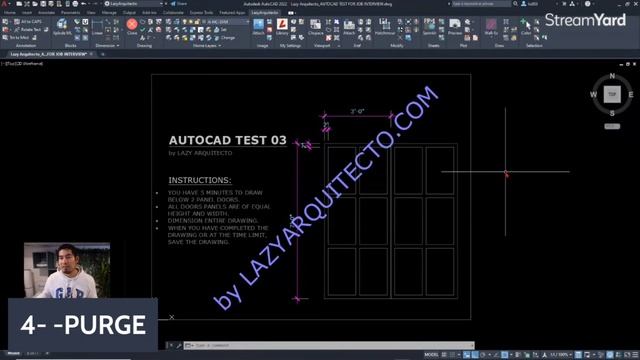
Task: Click the search keyword input in title bar
Action: tap(481, 4)
